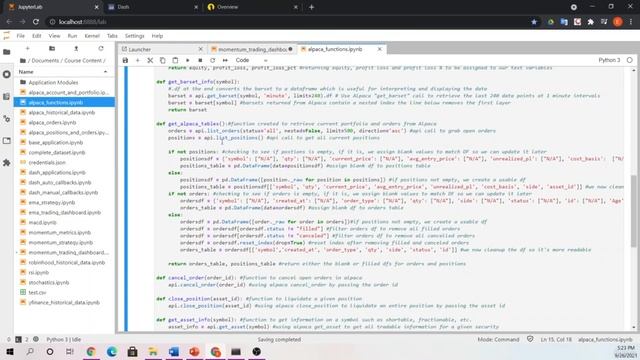Refresh the file list
Image resolution: width=640 pixels, height=360 pixels.
[101, 49]
